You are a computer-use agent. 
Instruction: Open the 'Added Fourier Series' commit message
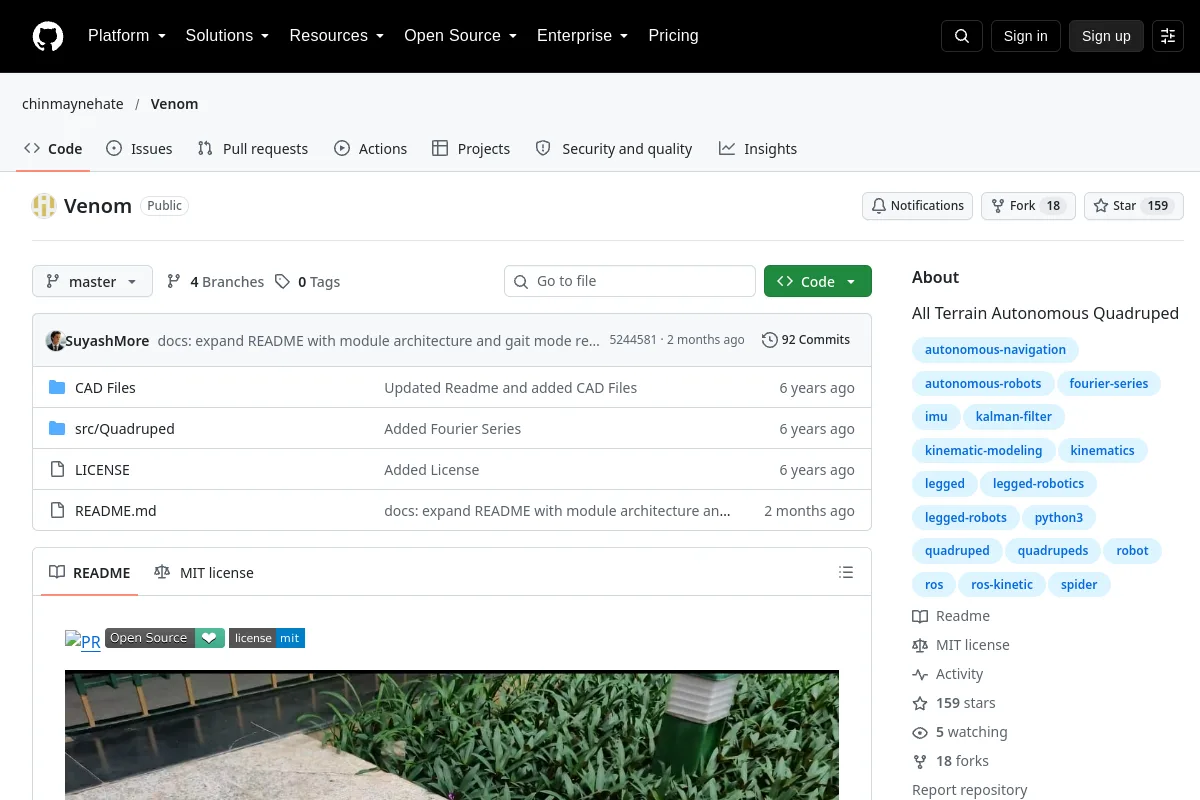point(453,429)
